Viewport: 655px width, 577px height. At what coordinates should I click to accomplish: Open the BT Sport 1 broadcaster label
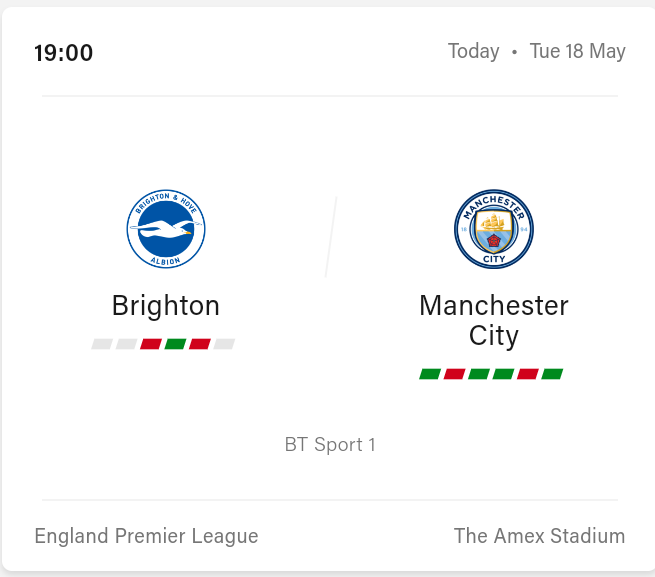330,445
